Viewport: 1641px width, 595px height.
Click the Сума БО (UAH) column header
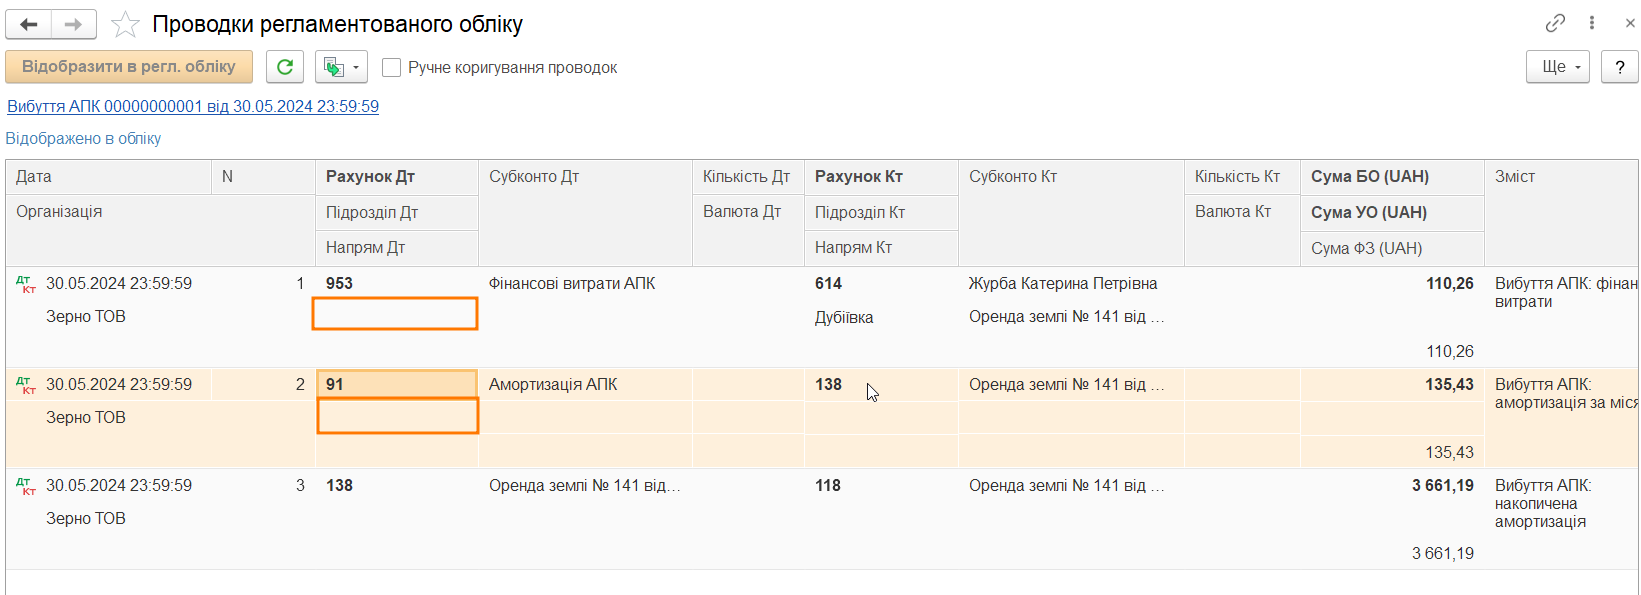(1370, 177)
